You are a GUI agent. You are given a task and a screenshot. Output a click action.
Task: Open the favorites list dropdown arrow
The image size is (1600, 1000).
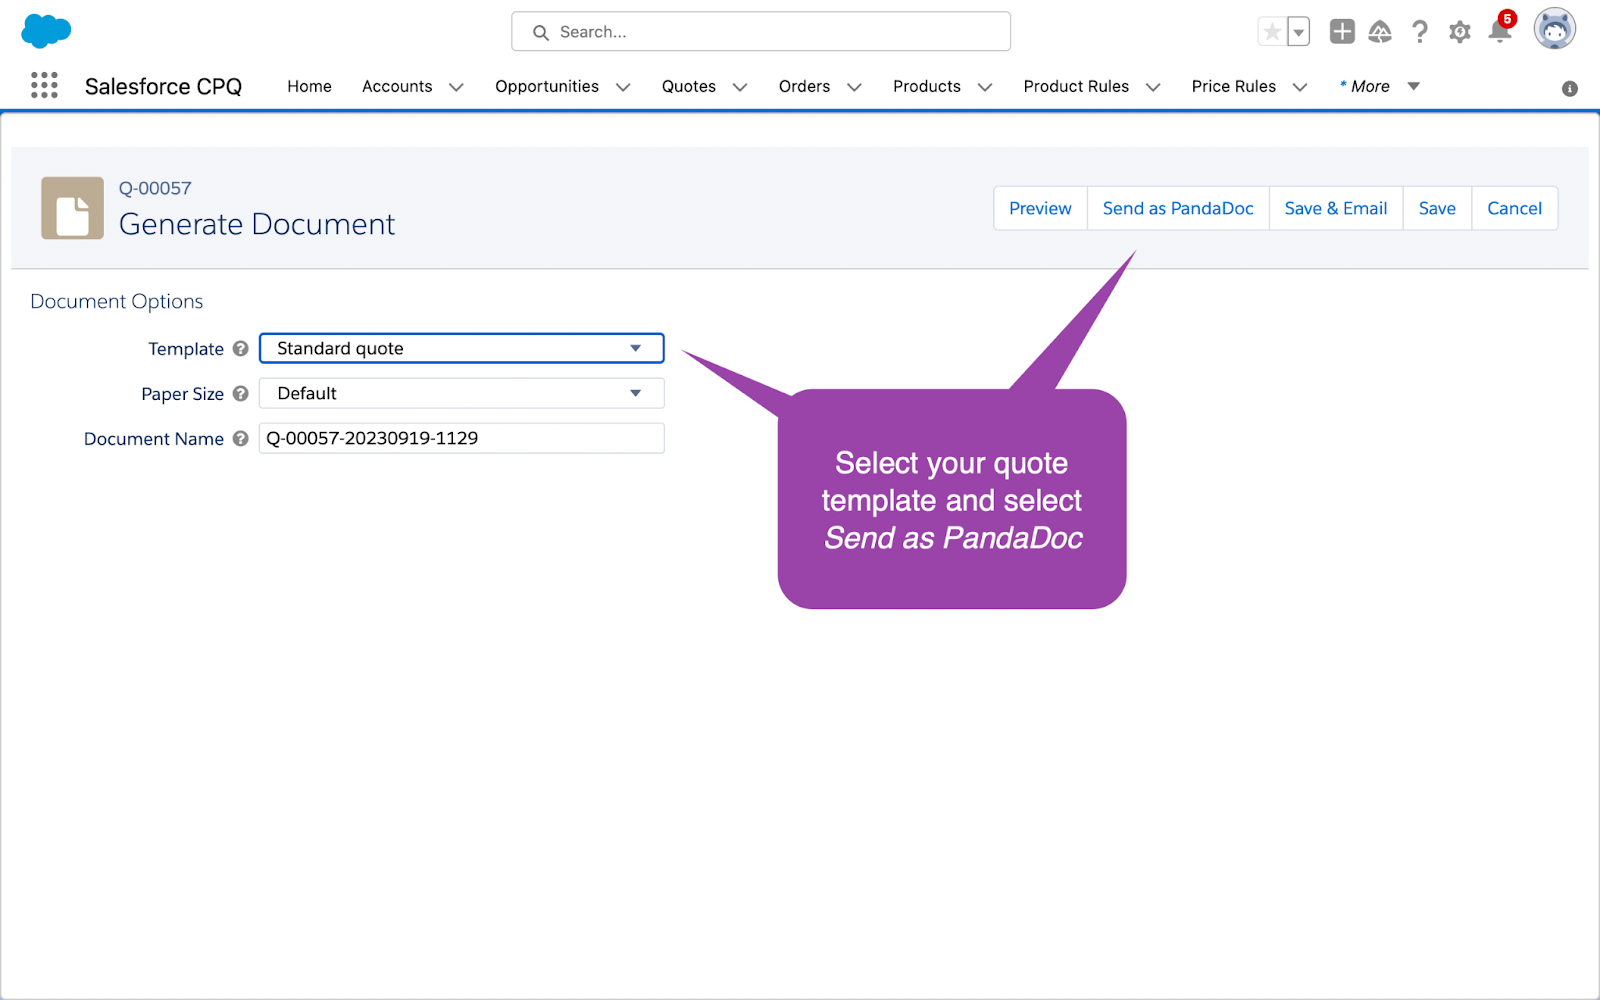click(x=1298, y=32)
